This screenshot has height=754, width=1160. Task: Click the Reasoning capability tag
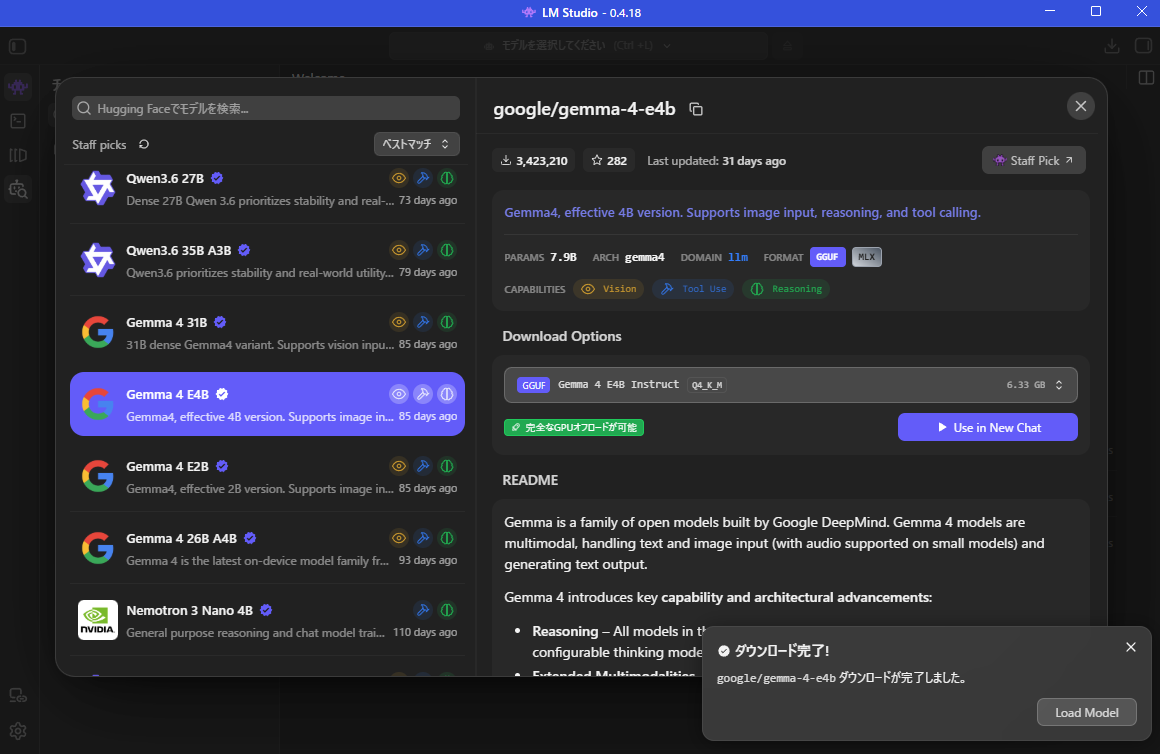pyautogui.click(x=786, y=289)
